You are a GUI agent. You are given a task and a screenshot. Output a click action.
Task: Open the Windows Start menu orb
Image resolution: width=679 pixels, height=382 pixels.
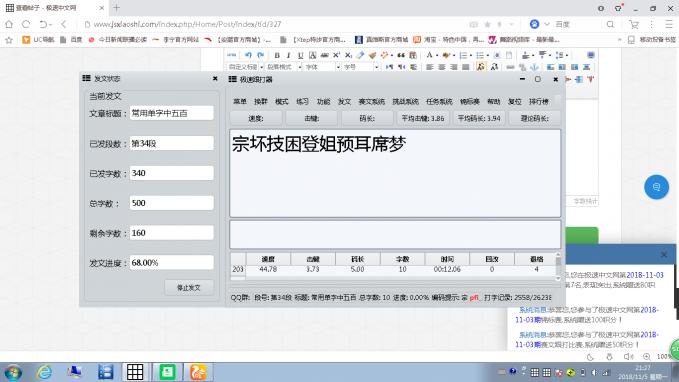tap(13, 372)
